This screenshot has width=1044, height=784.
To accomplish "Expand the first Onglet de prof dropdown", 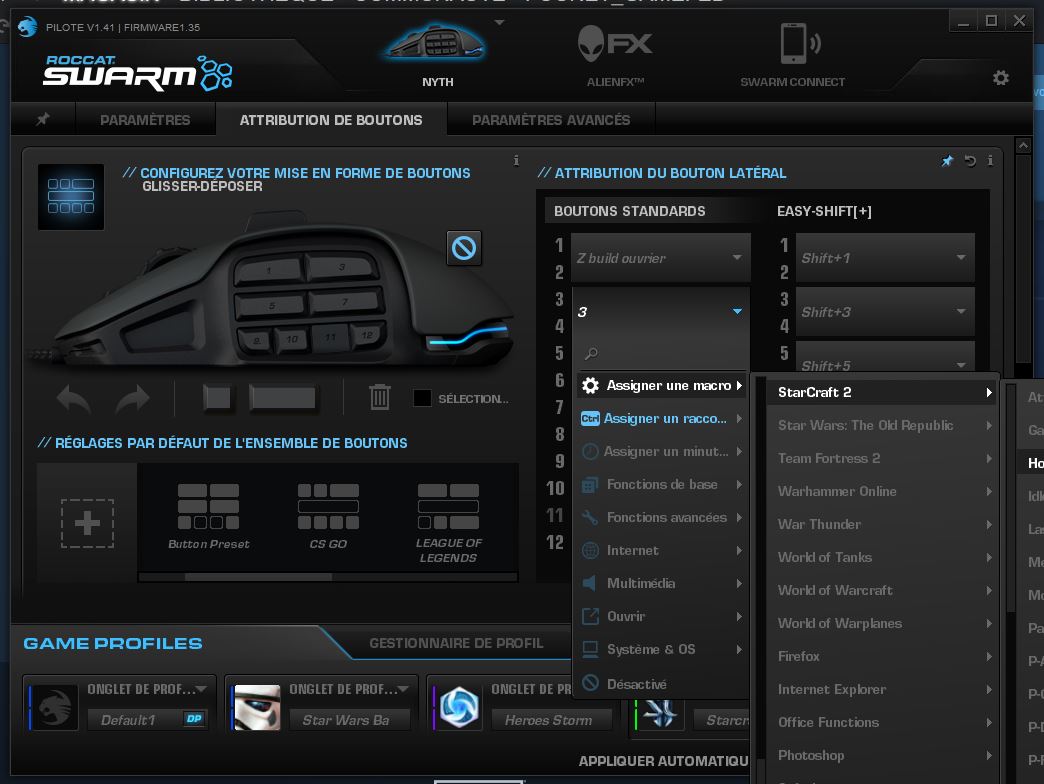I will click(200, 689).
